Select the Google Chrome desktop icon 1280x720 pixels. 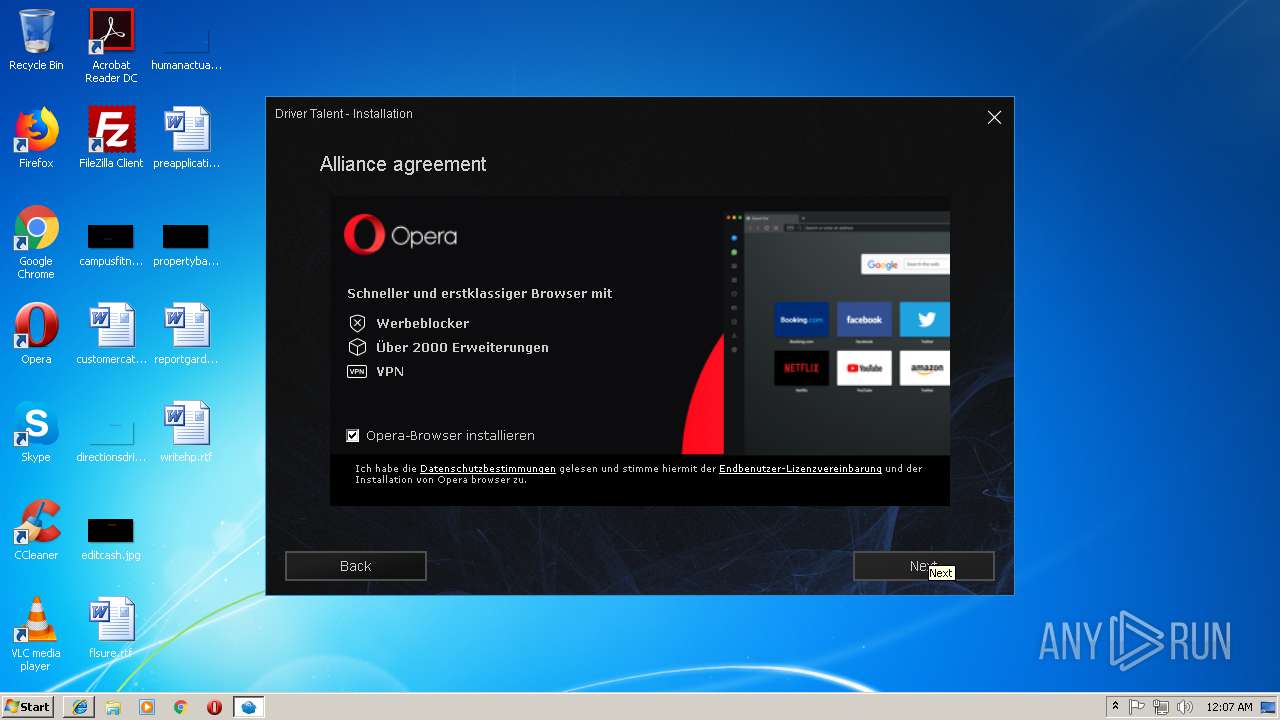click(36, 242)
